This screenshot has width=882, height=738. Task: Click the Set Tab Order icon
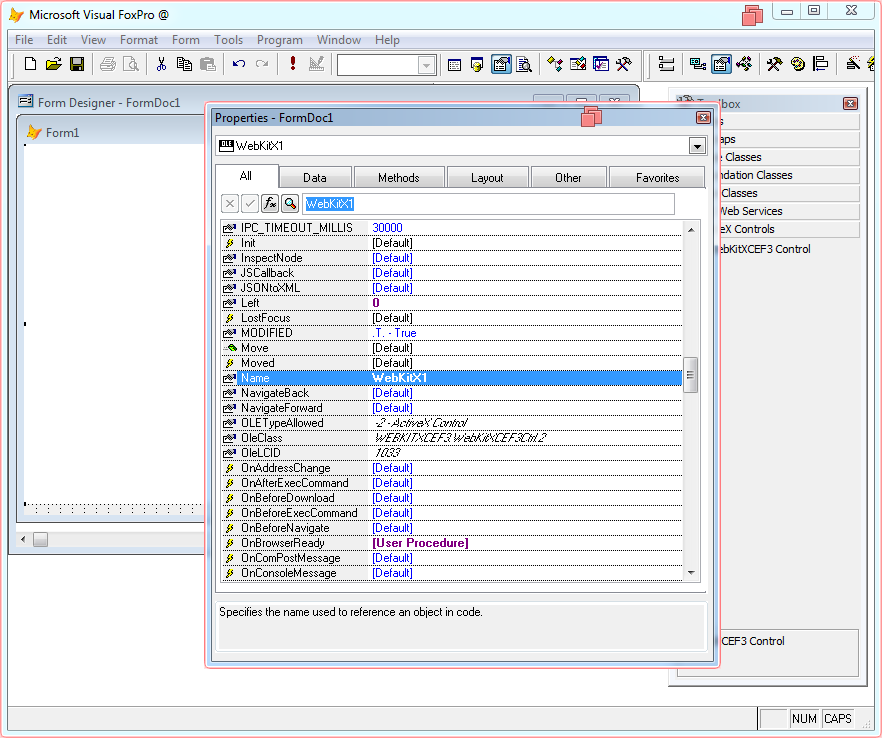coord(667,65)
